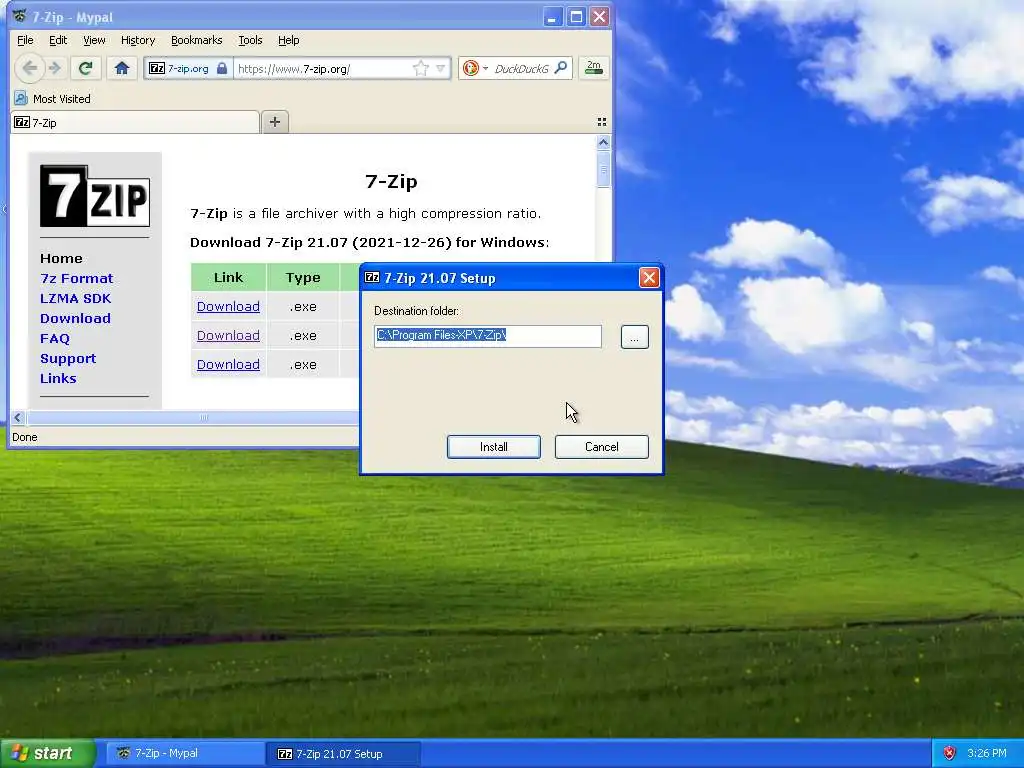The width and height of the screenshot is (1024, 768).
Task: Click the browser Forward arrow button
Action: pos(55,68)
